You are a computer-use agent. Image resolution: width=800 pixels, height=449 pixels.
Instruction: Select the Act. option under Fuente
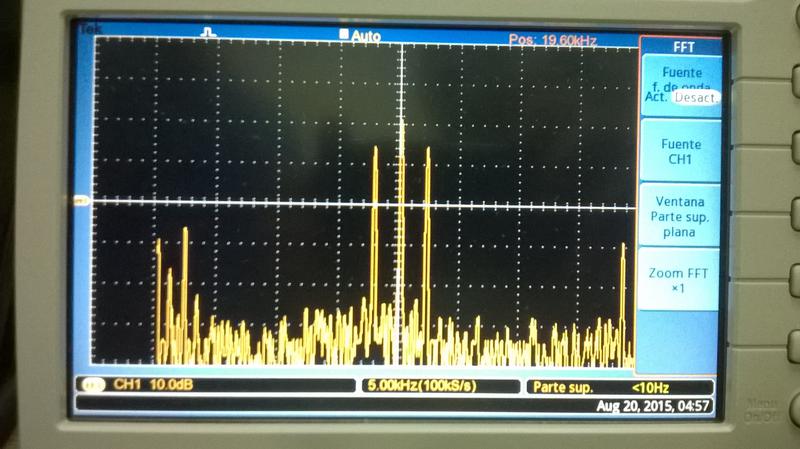tap(655, 97)
